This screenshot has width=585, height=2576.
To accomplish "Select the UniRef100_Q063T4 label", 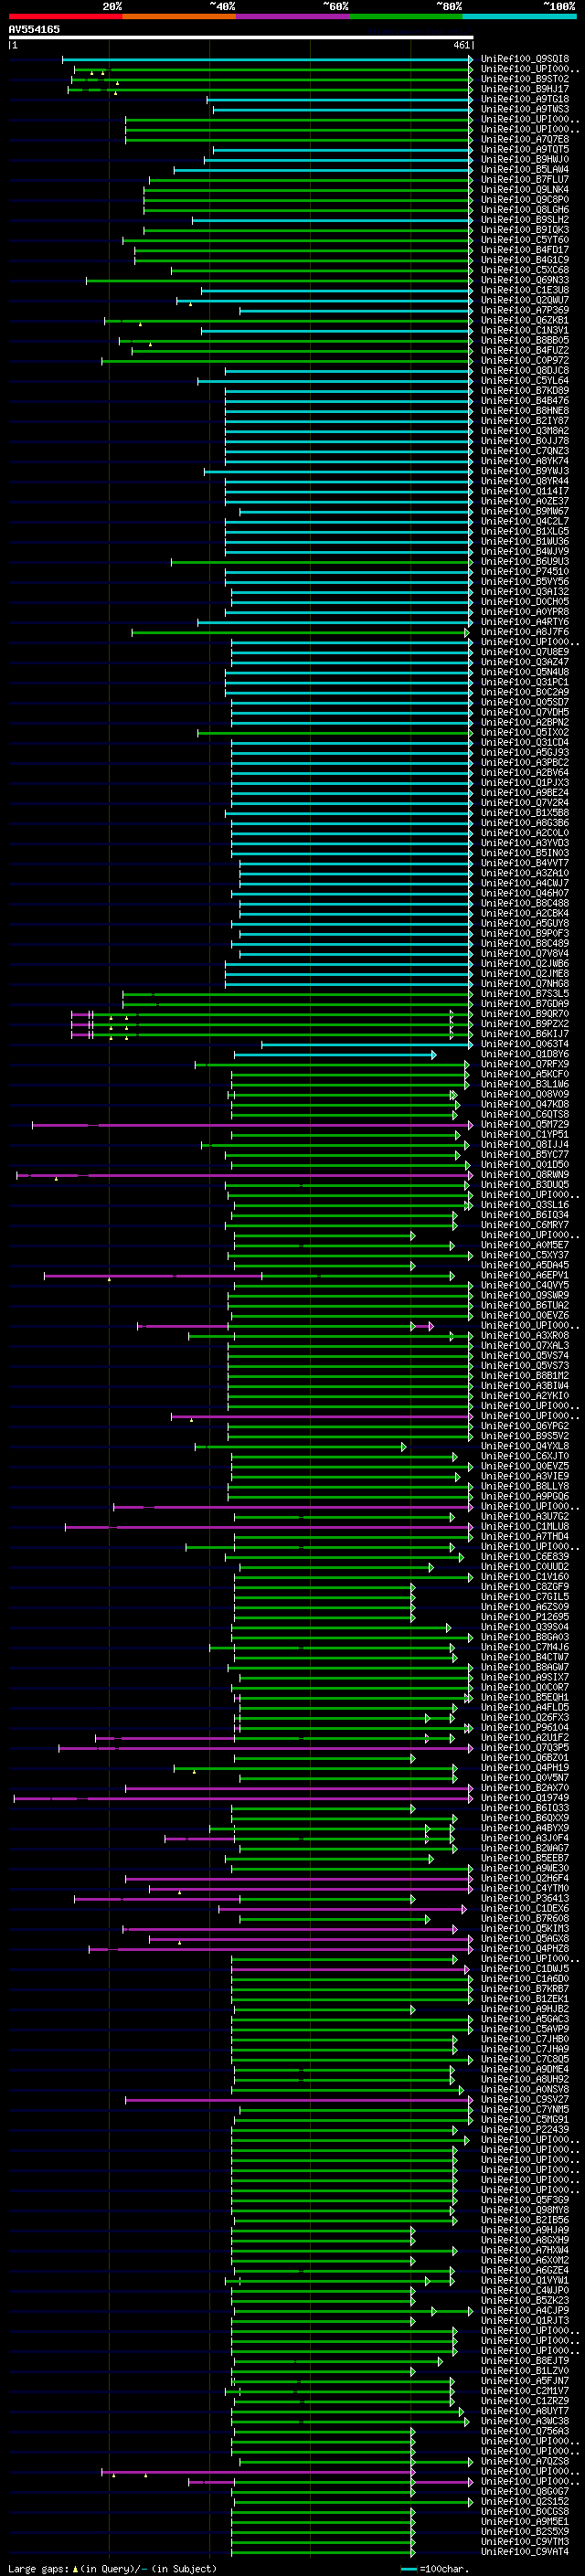I will pos(525,1043).
